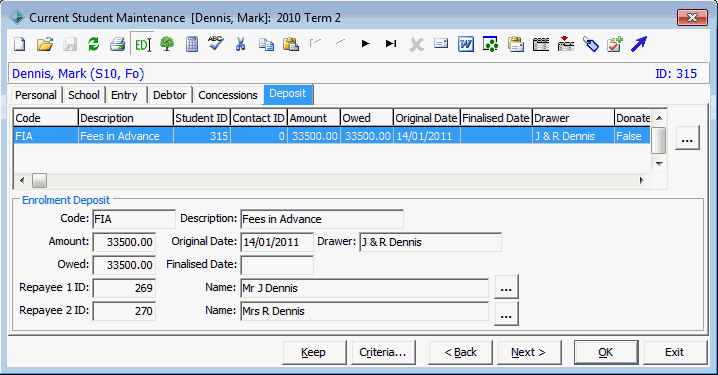
Task: Click the Code column header
Action: click(x=46, y=118)
